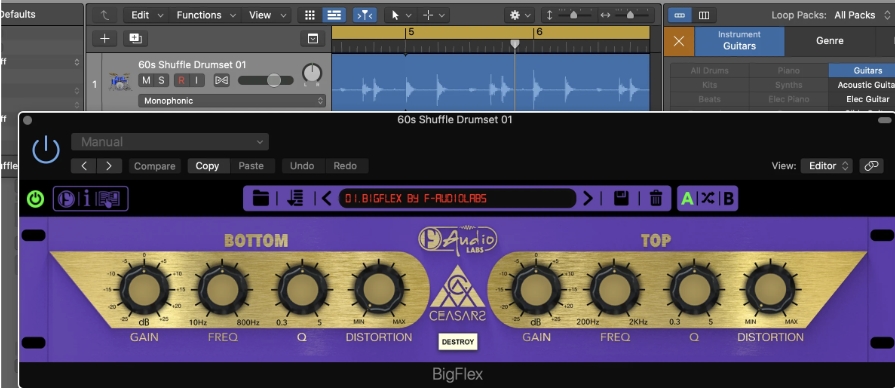Click the DESTROY button
895x388 pixels.
[x=458, y=342]
